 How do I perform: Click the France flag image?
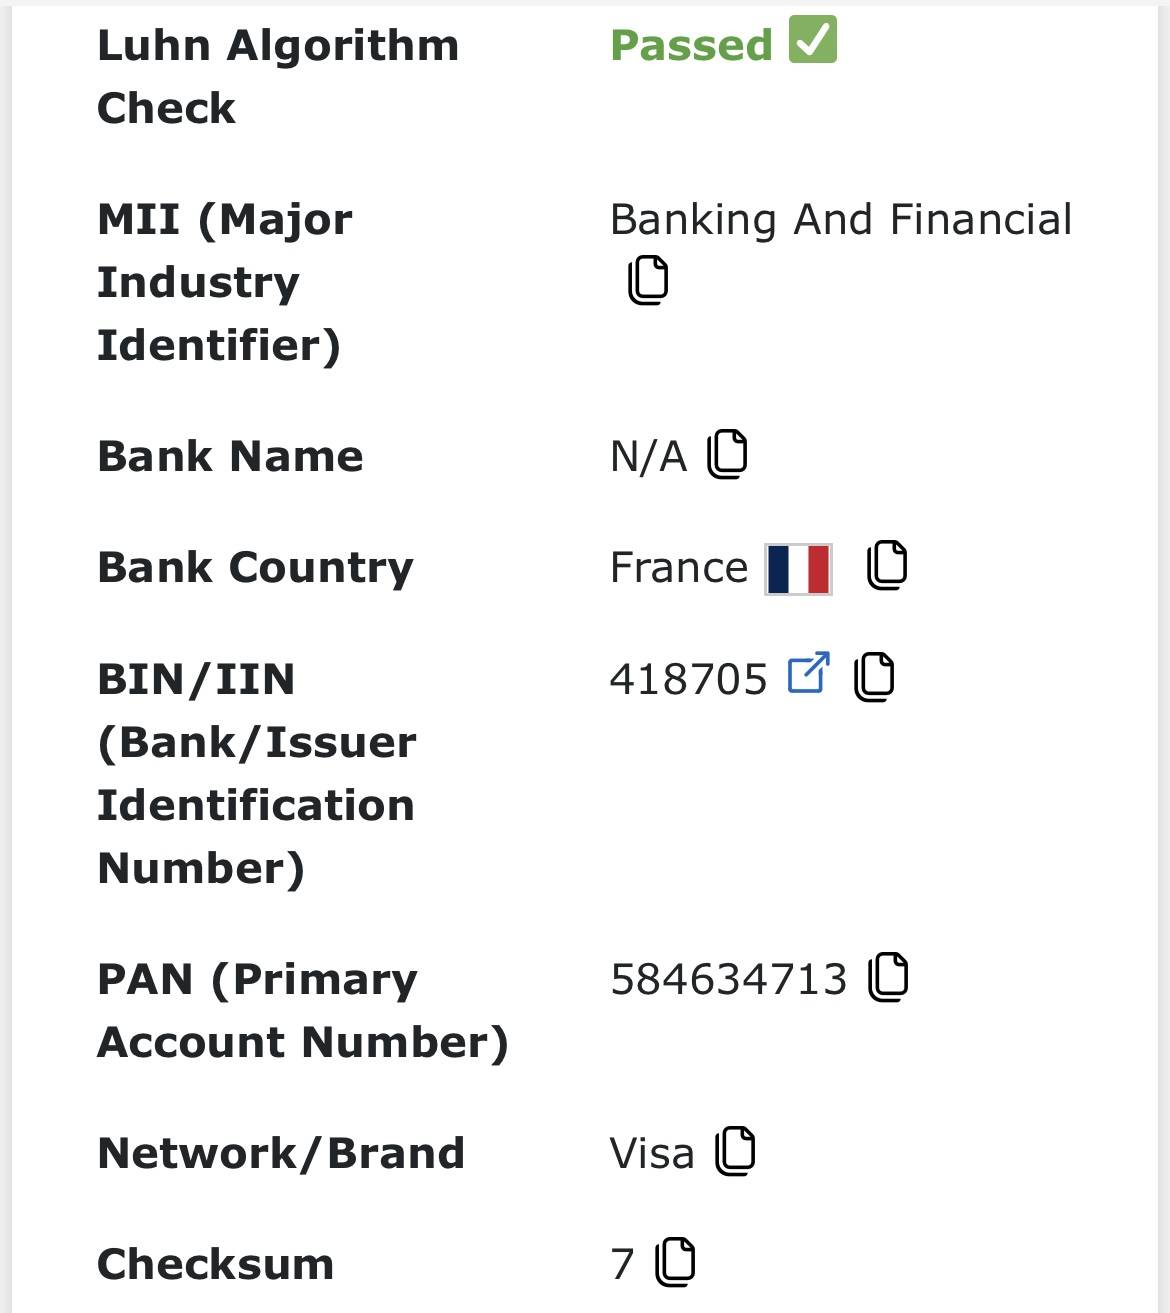click(x=798, y=569)
